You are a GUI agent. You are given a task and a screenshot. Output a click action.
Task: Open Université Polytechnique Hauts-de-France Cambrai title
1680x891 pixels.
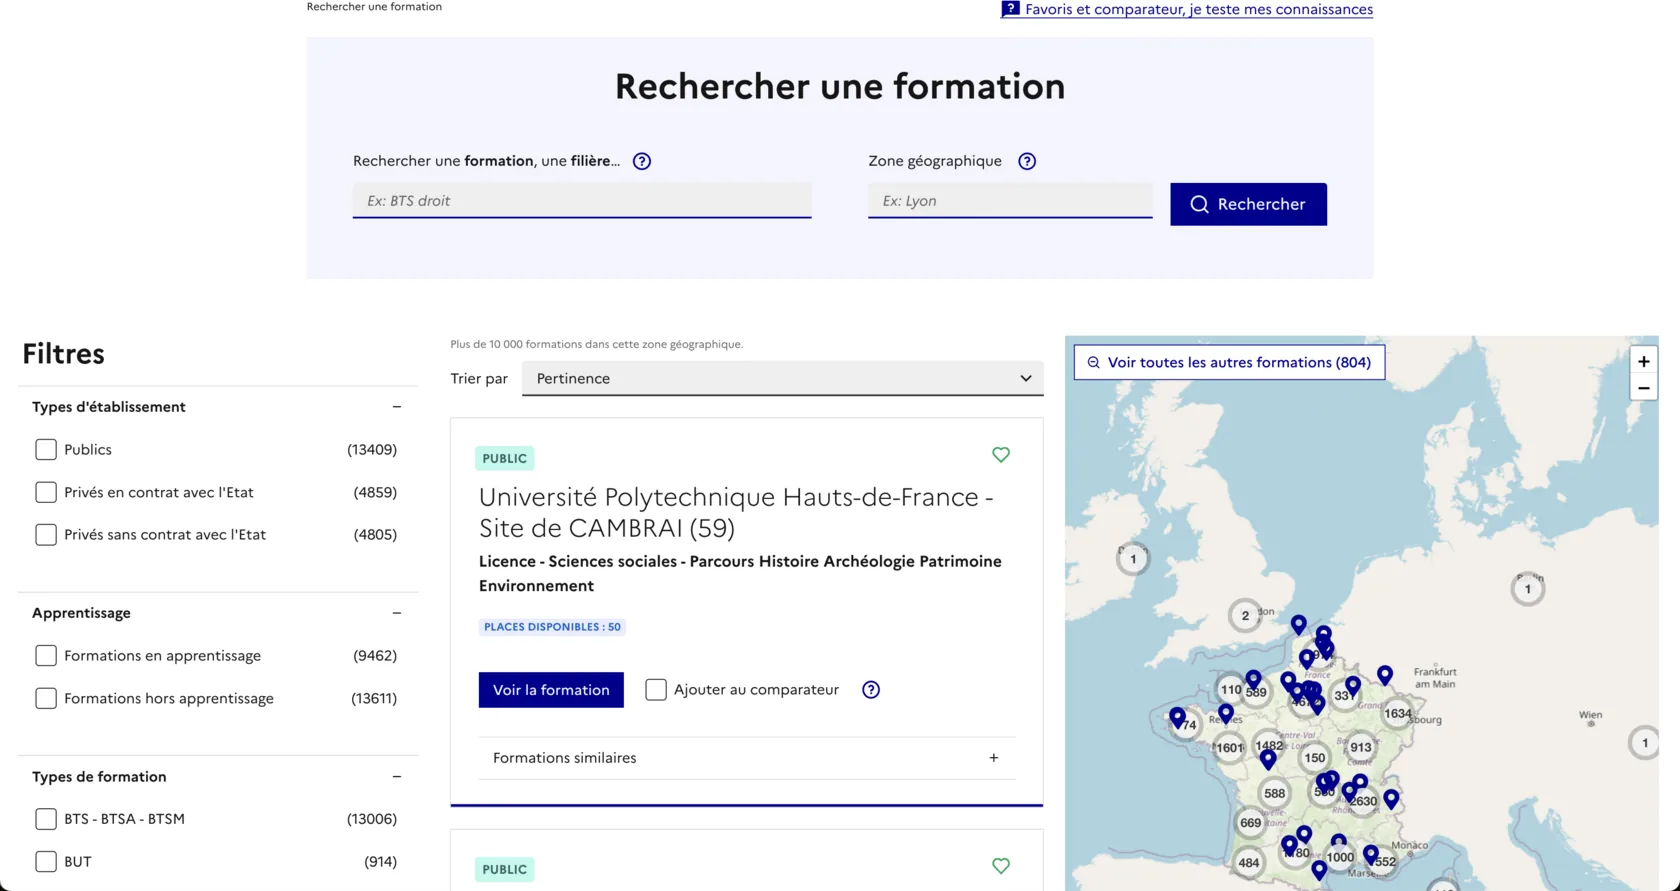pyautogui.click(x=736, y=512)
